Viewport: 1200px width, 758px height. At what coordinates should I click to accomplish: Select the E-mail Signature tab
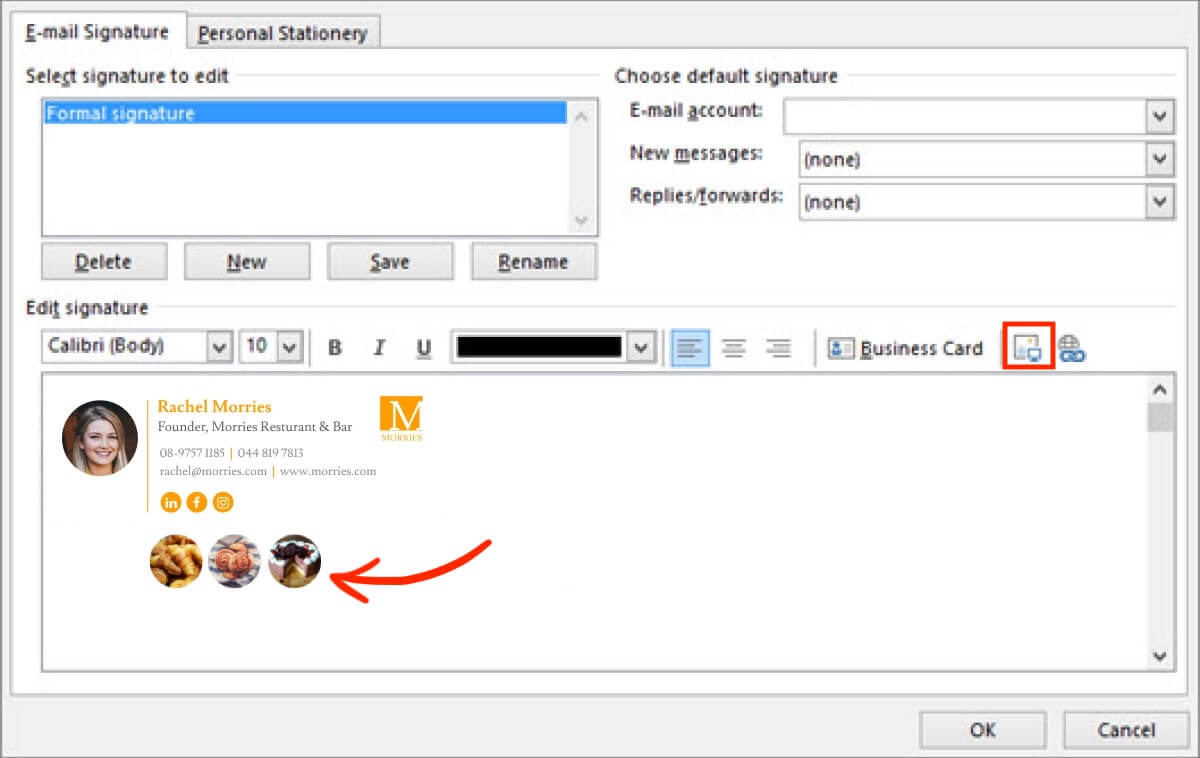click(x=95, y=31)
